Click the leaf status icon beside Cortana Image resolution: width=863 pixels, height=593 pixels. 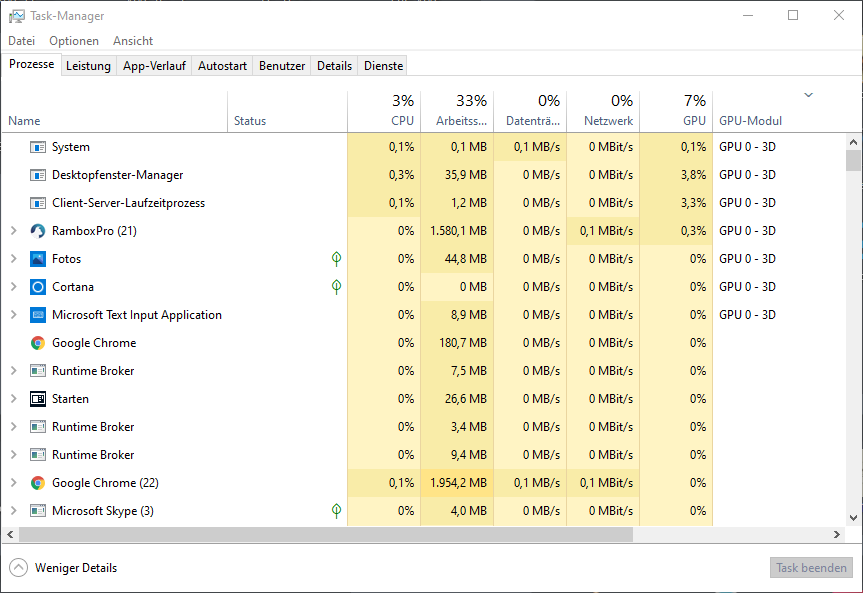pos(336,287)
